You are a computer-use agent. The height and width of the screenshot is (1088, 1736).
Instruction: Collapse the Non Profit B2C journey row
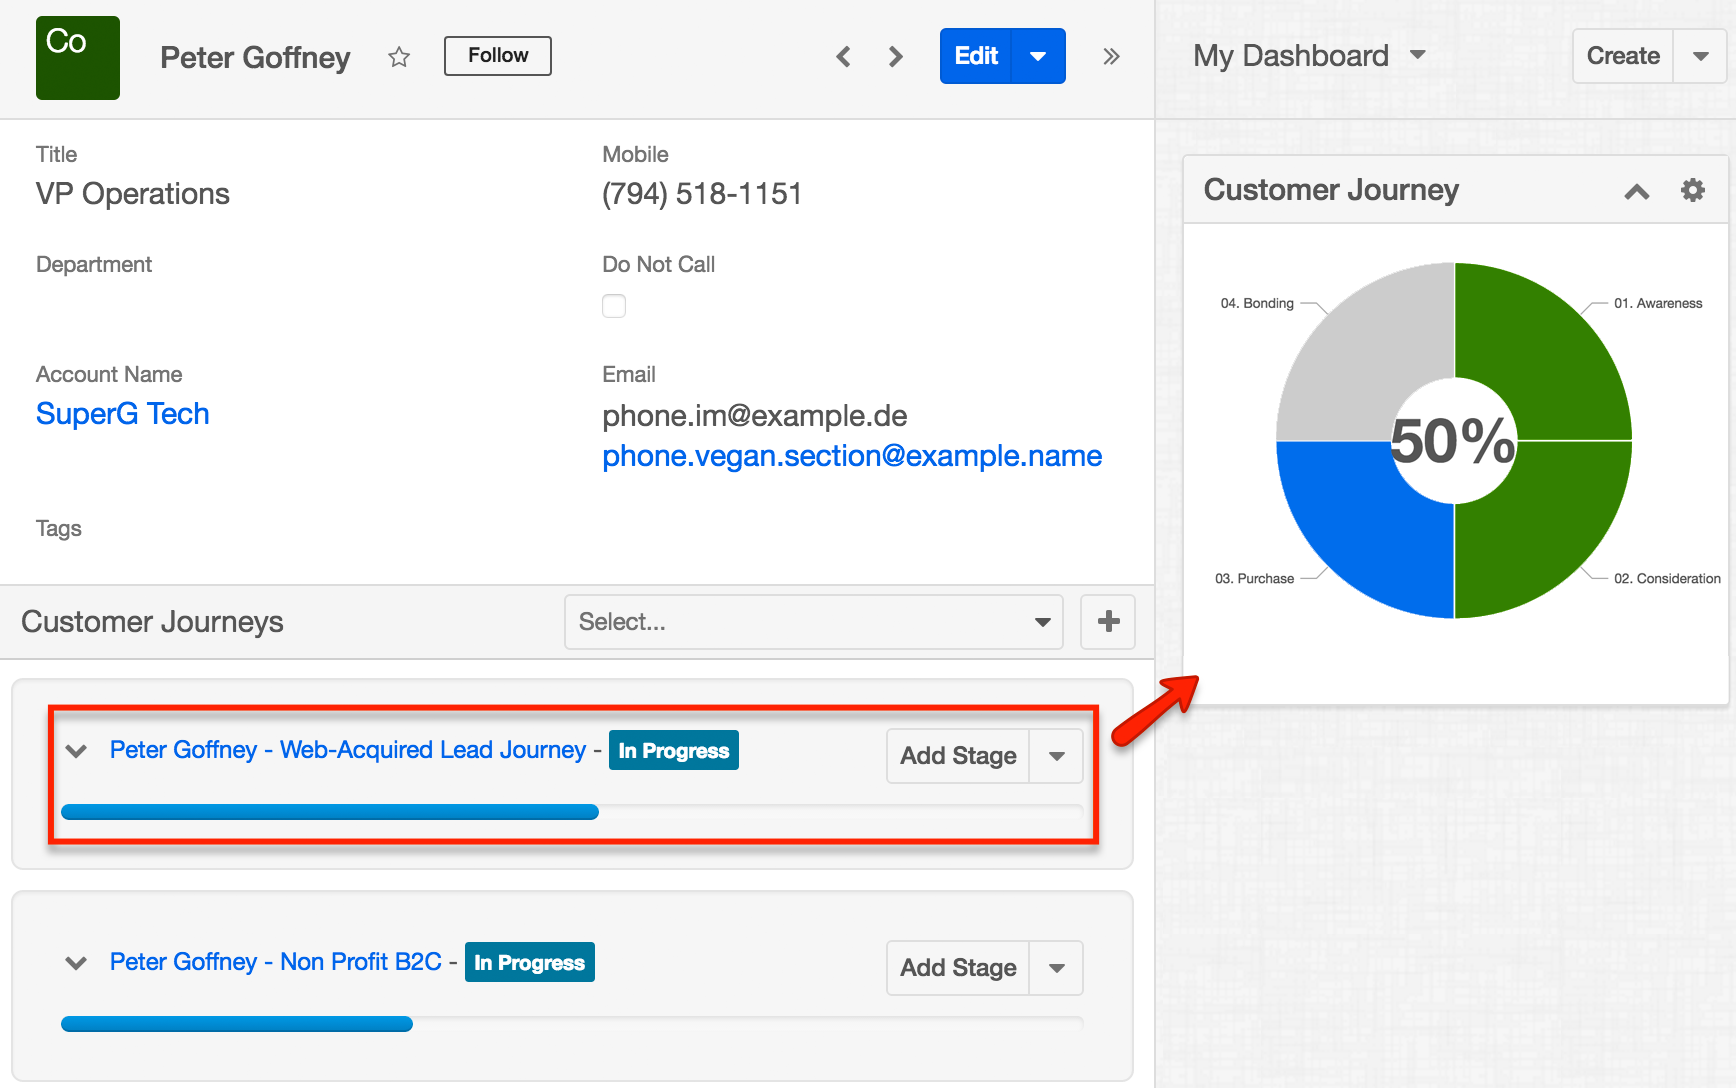tap(76, 963)
